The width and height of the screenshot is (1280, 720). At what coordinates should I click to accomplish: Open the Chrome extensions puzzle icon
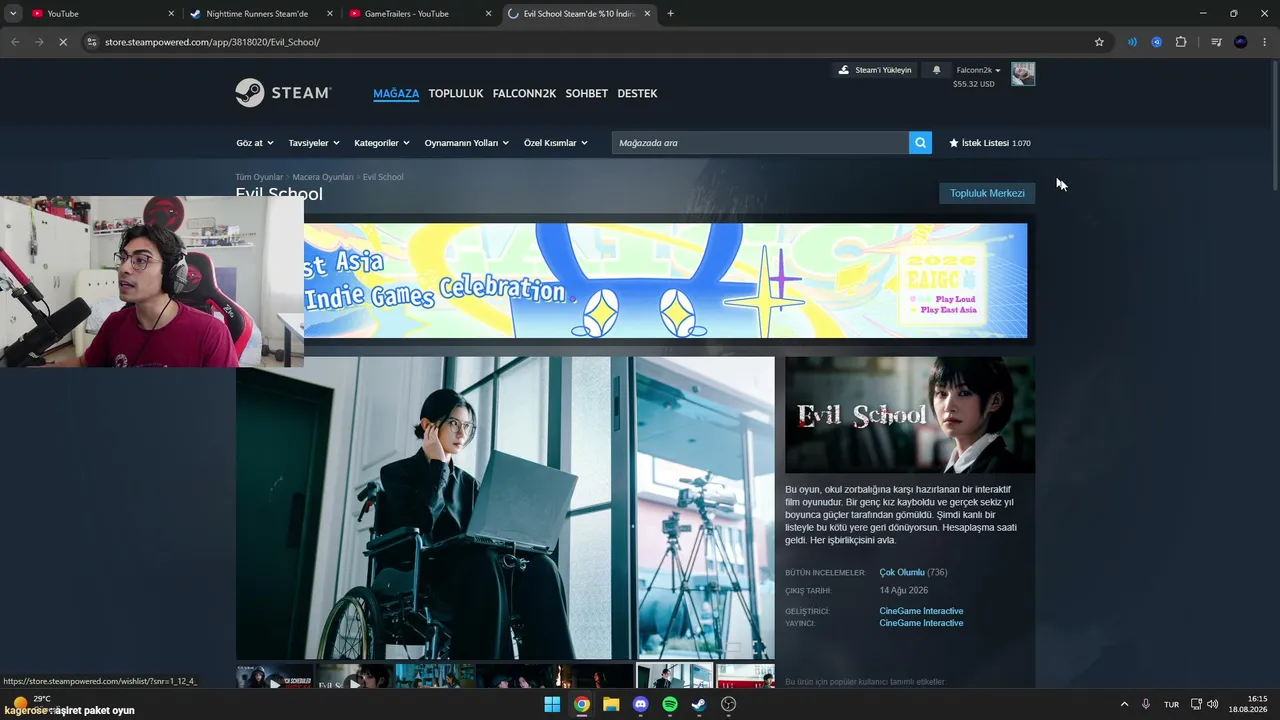(1181, 42)
